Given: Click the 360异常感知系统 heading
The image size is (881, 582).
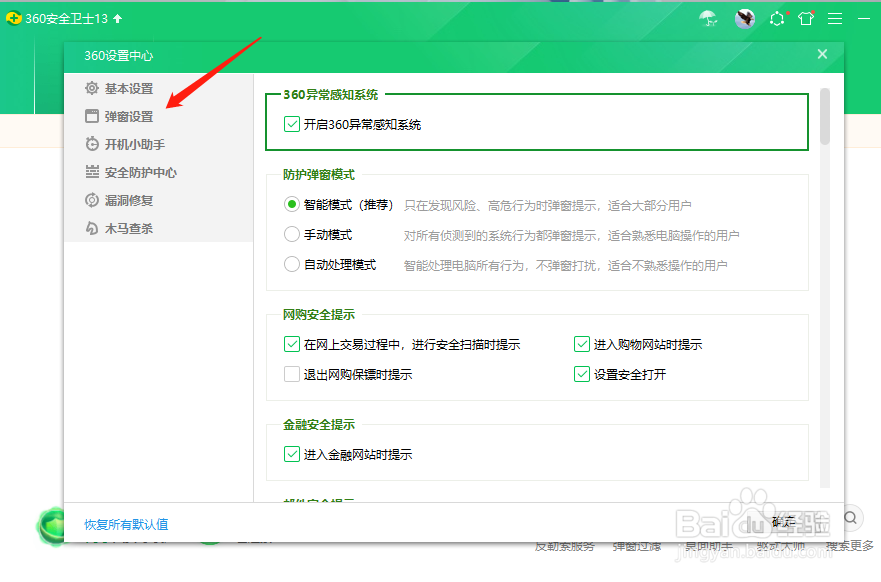Looking at the screenshot, I should [330, 94].
